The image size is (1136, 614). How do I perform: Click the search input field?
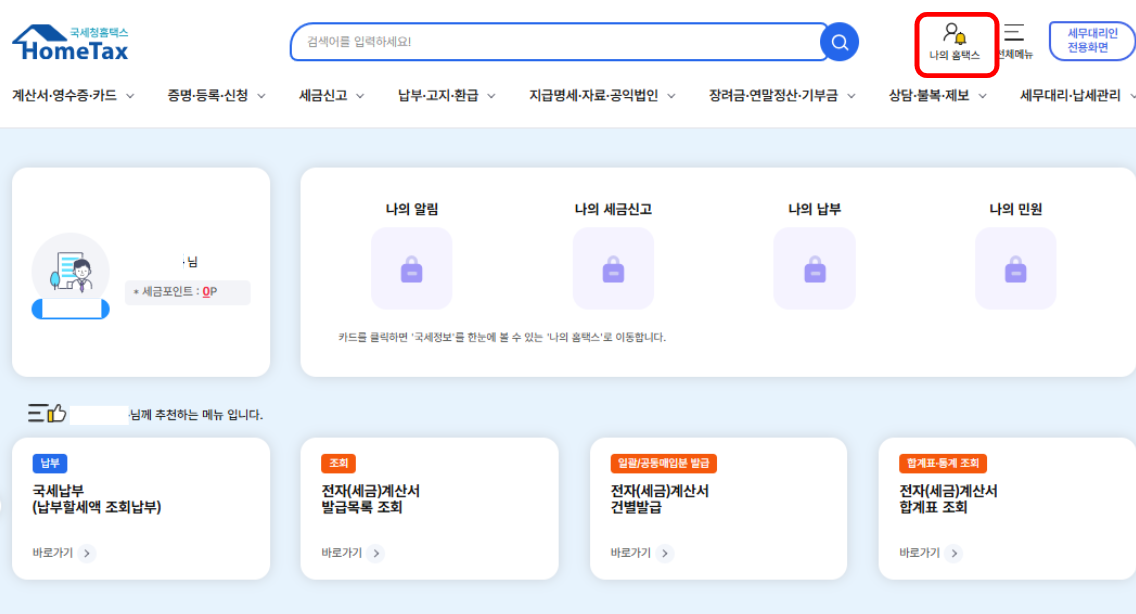(555, 42)
